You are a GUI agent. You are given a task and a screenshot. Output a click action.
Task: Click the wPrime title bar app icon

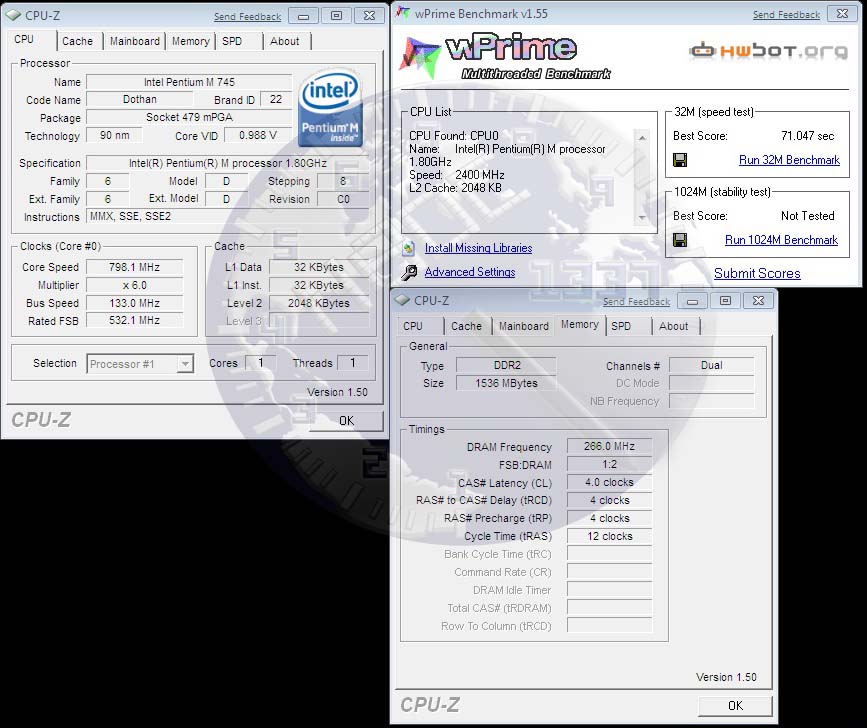404,13
